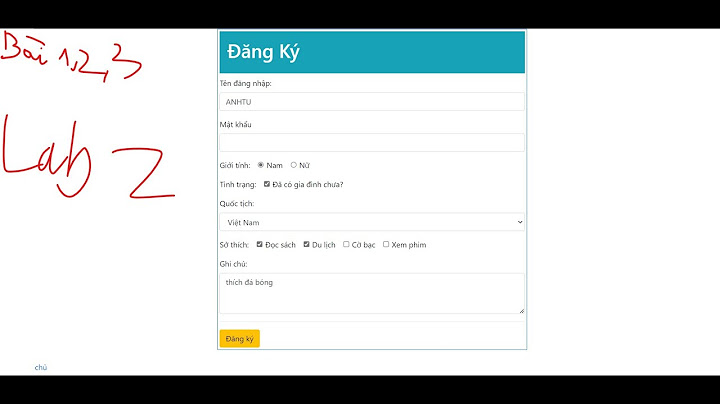Click the Ghi chú label
Image resolution: width=720 pixels, height=404 pixels.
tap(233, 264)
